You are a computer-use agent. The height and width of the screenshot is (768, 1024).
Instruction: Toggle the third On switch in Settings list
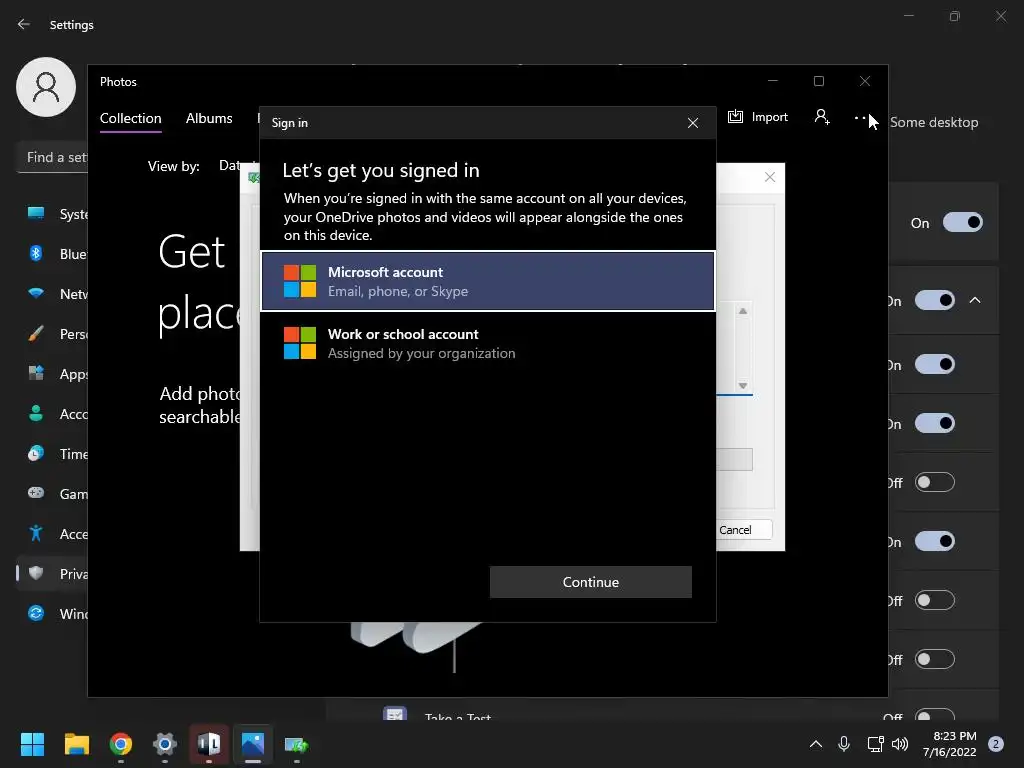pos(935,364)
